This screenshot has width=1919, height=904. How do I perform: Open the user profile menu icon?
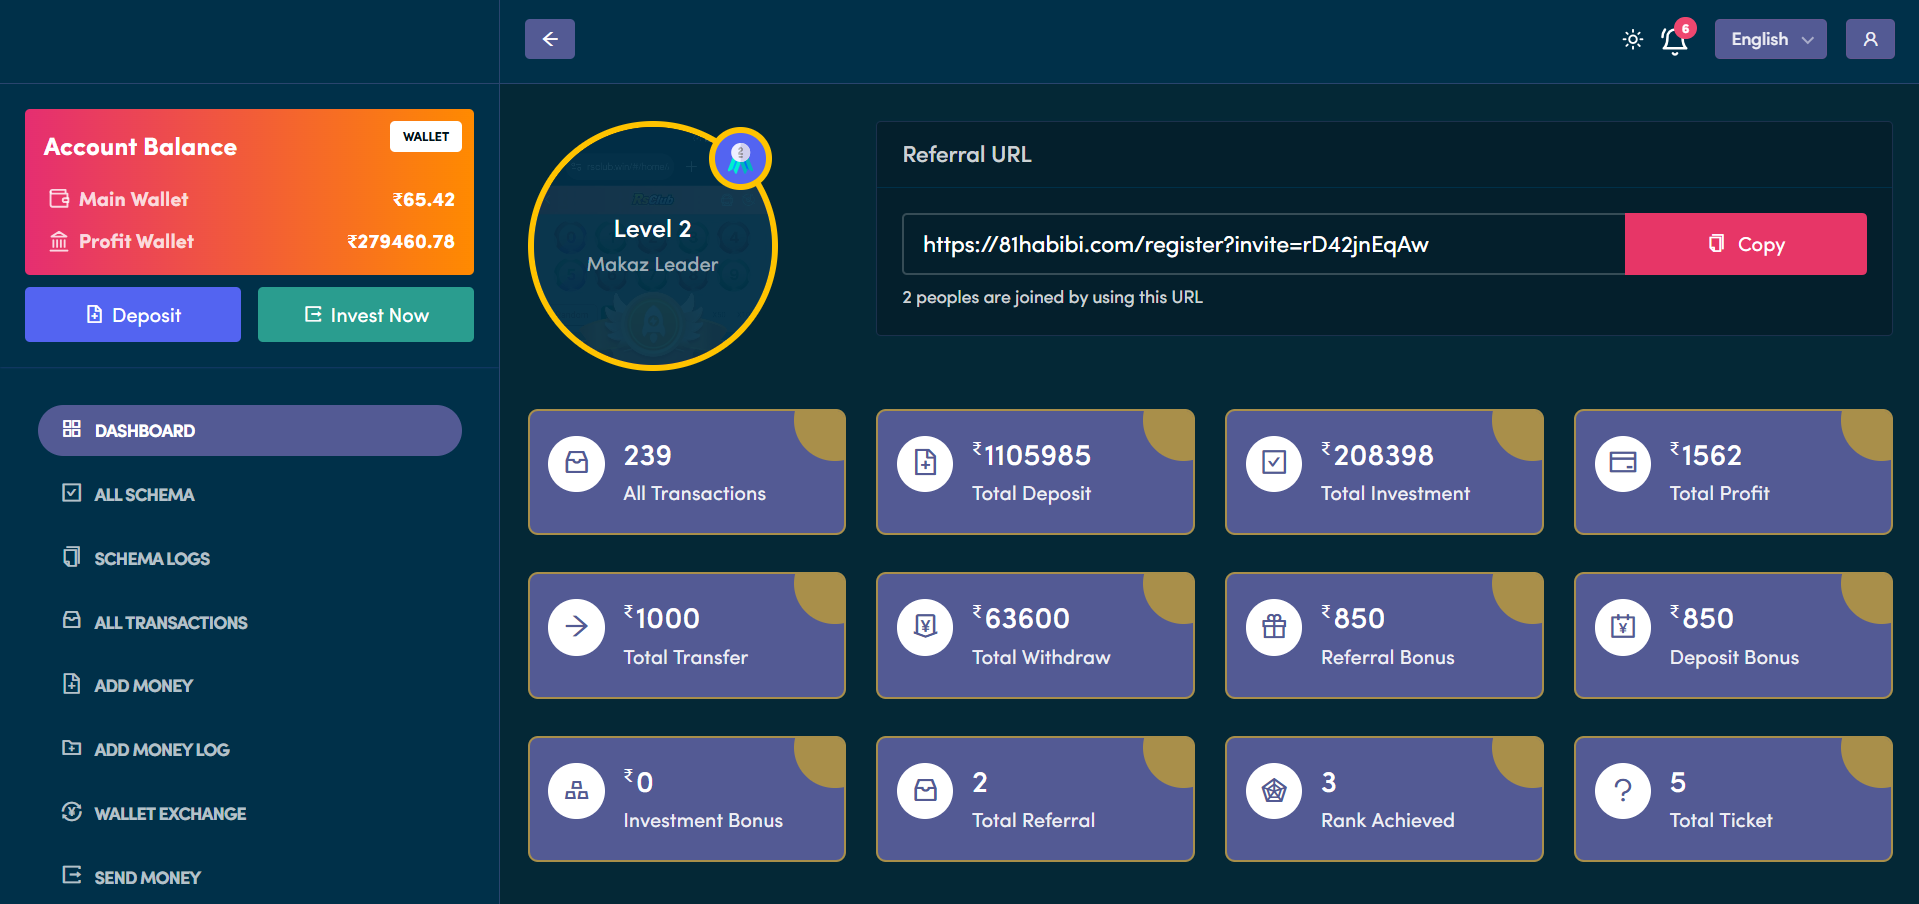[1869, 39]
